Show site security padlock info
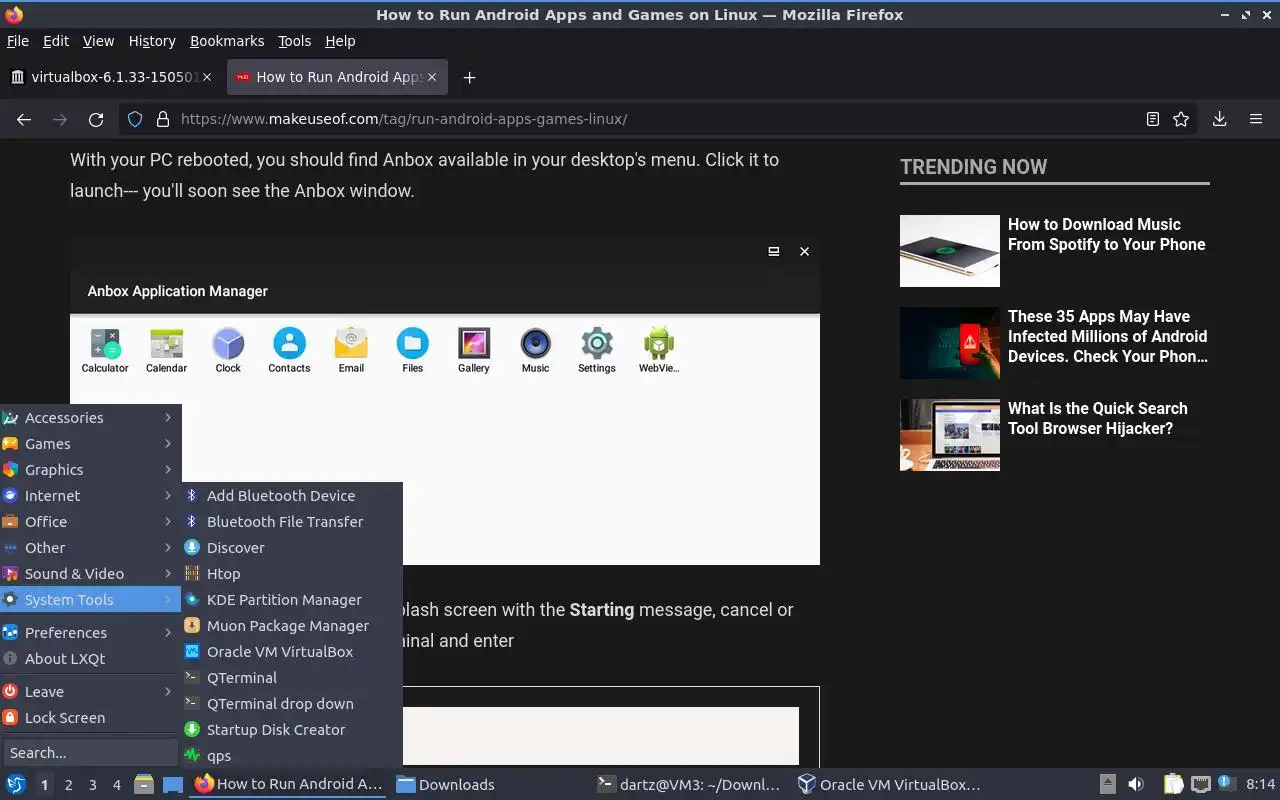Viewport: 1280px width, 800px height. pyautogui.click(x=163, y=119)
